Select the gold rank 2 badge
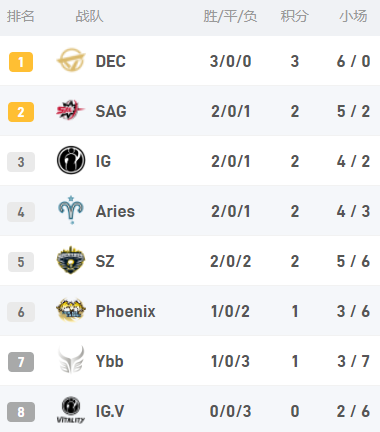This screenshot has height=432, width=380. tap(21, 112)
